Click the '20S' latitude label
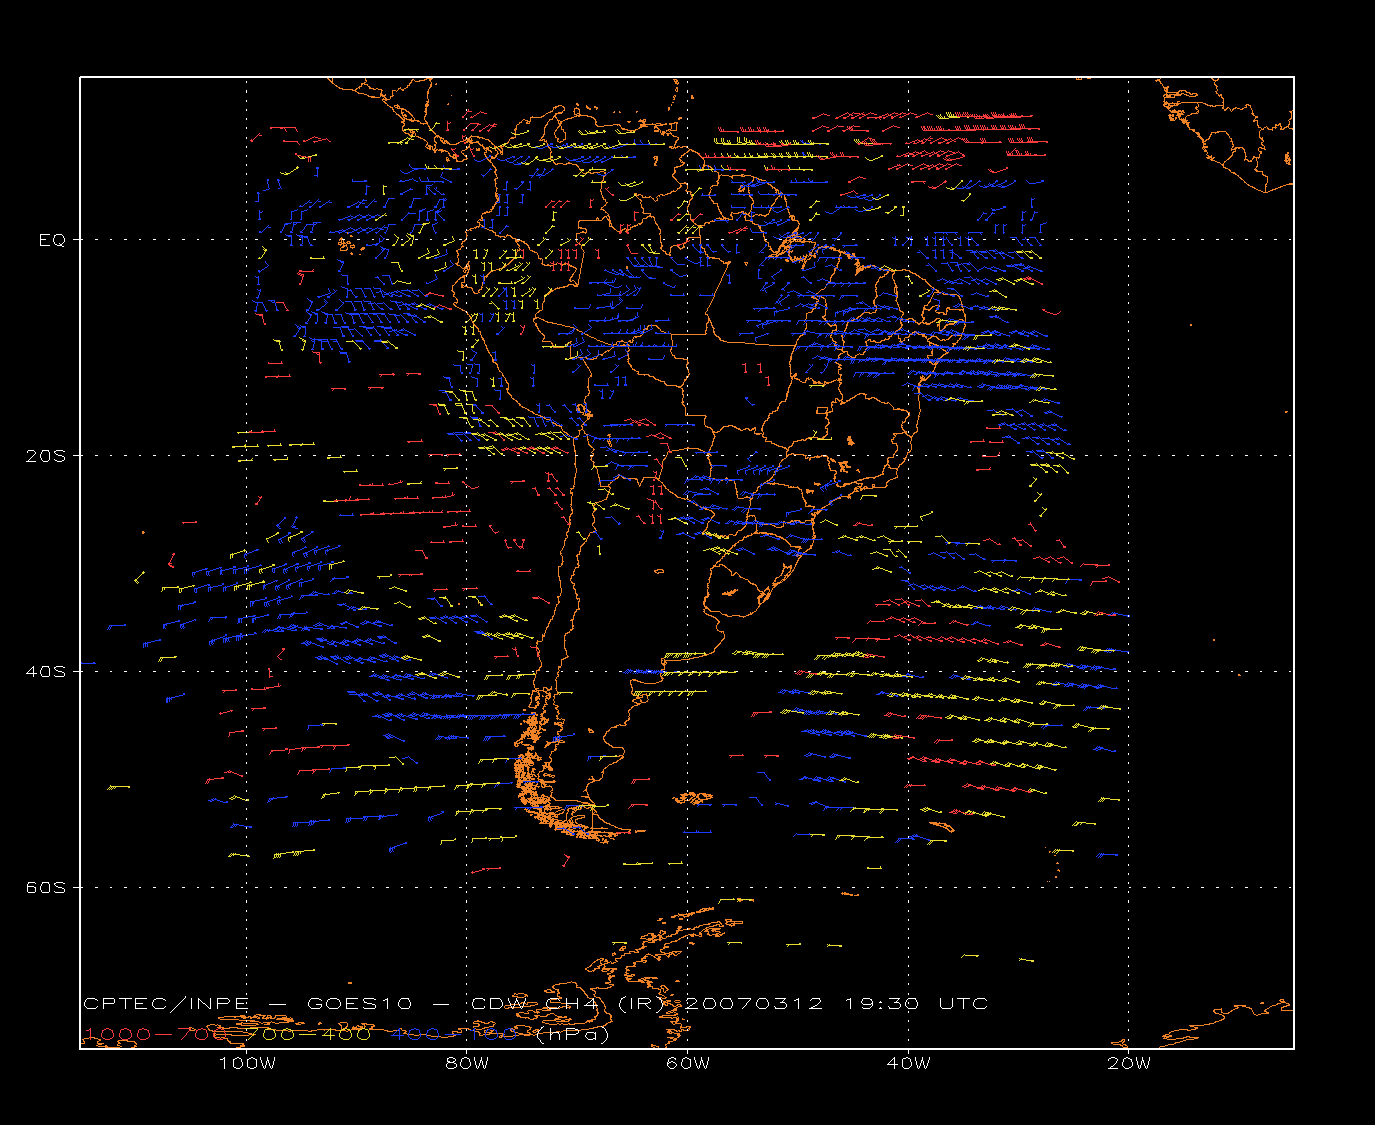The image size is (1375, 1125). click(47, 456)
